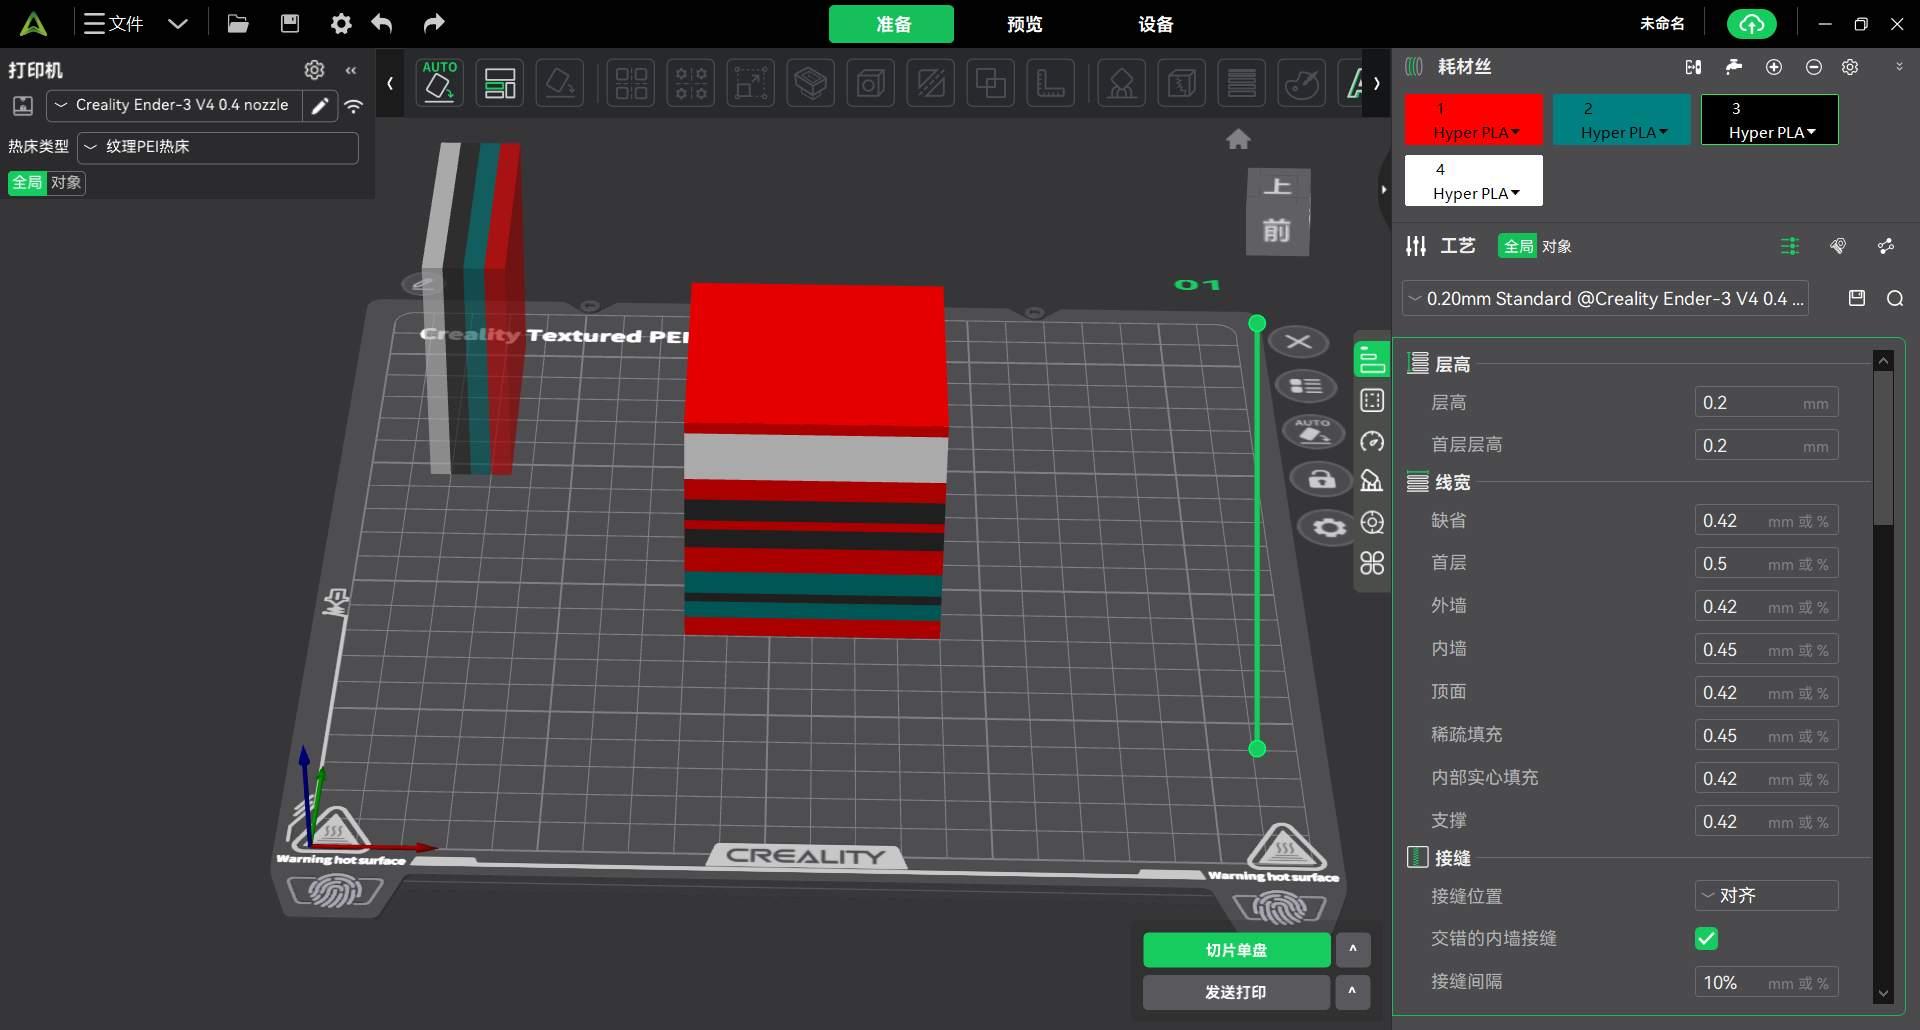Select the teal filament 2 swatch
This screenshot has width=1920, height=1030.
[1621, 120]
